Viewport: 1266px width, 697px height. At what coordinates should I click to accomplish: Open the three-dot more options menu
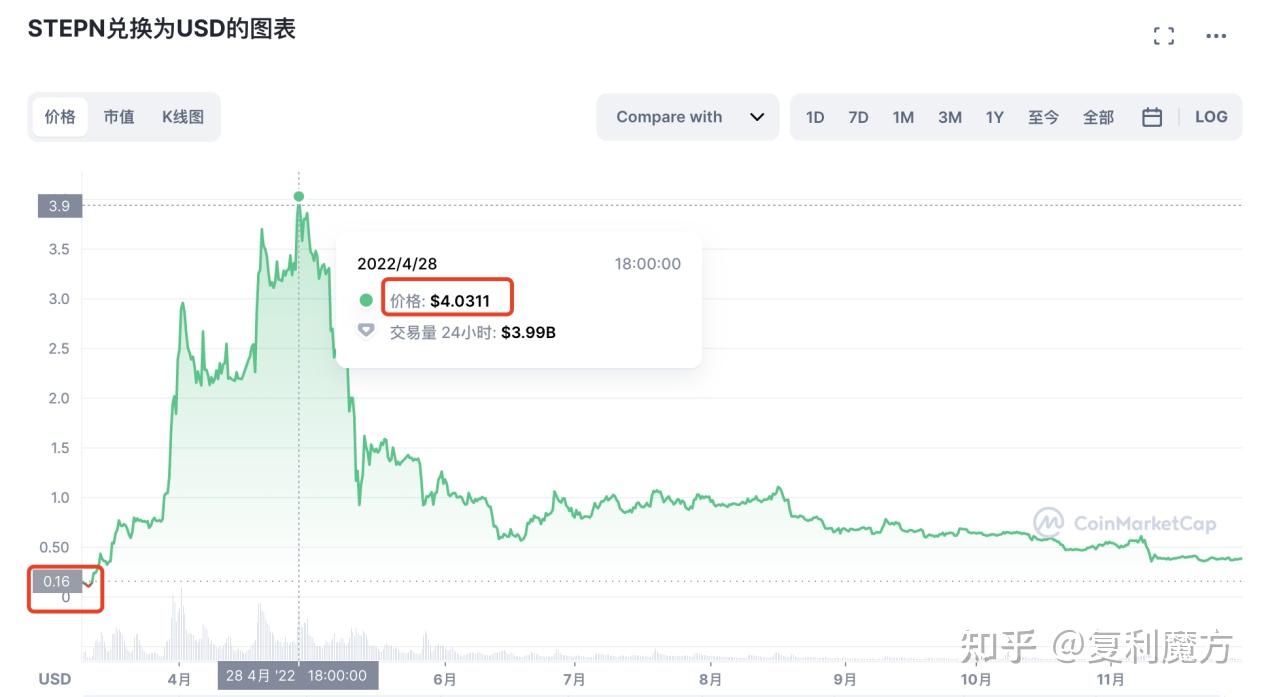click(1216, 36)
